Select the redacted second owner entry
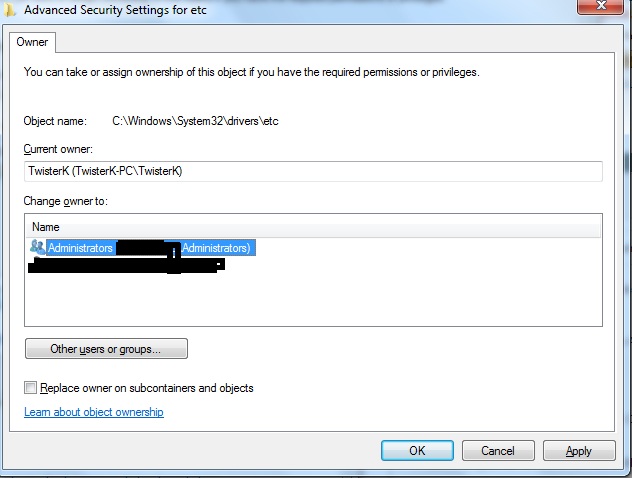Screen dimensions: 632x478 click(127, 266)
